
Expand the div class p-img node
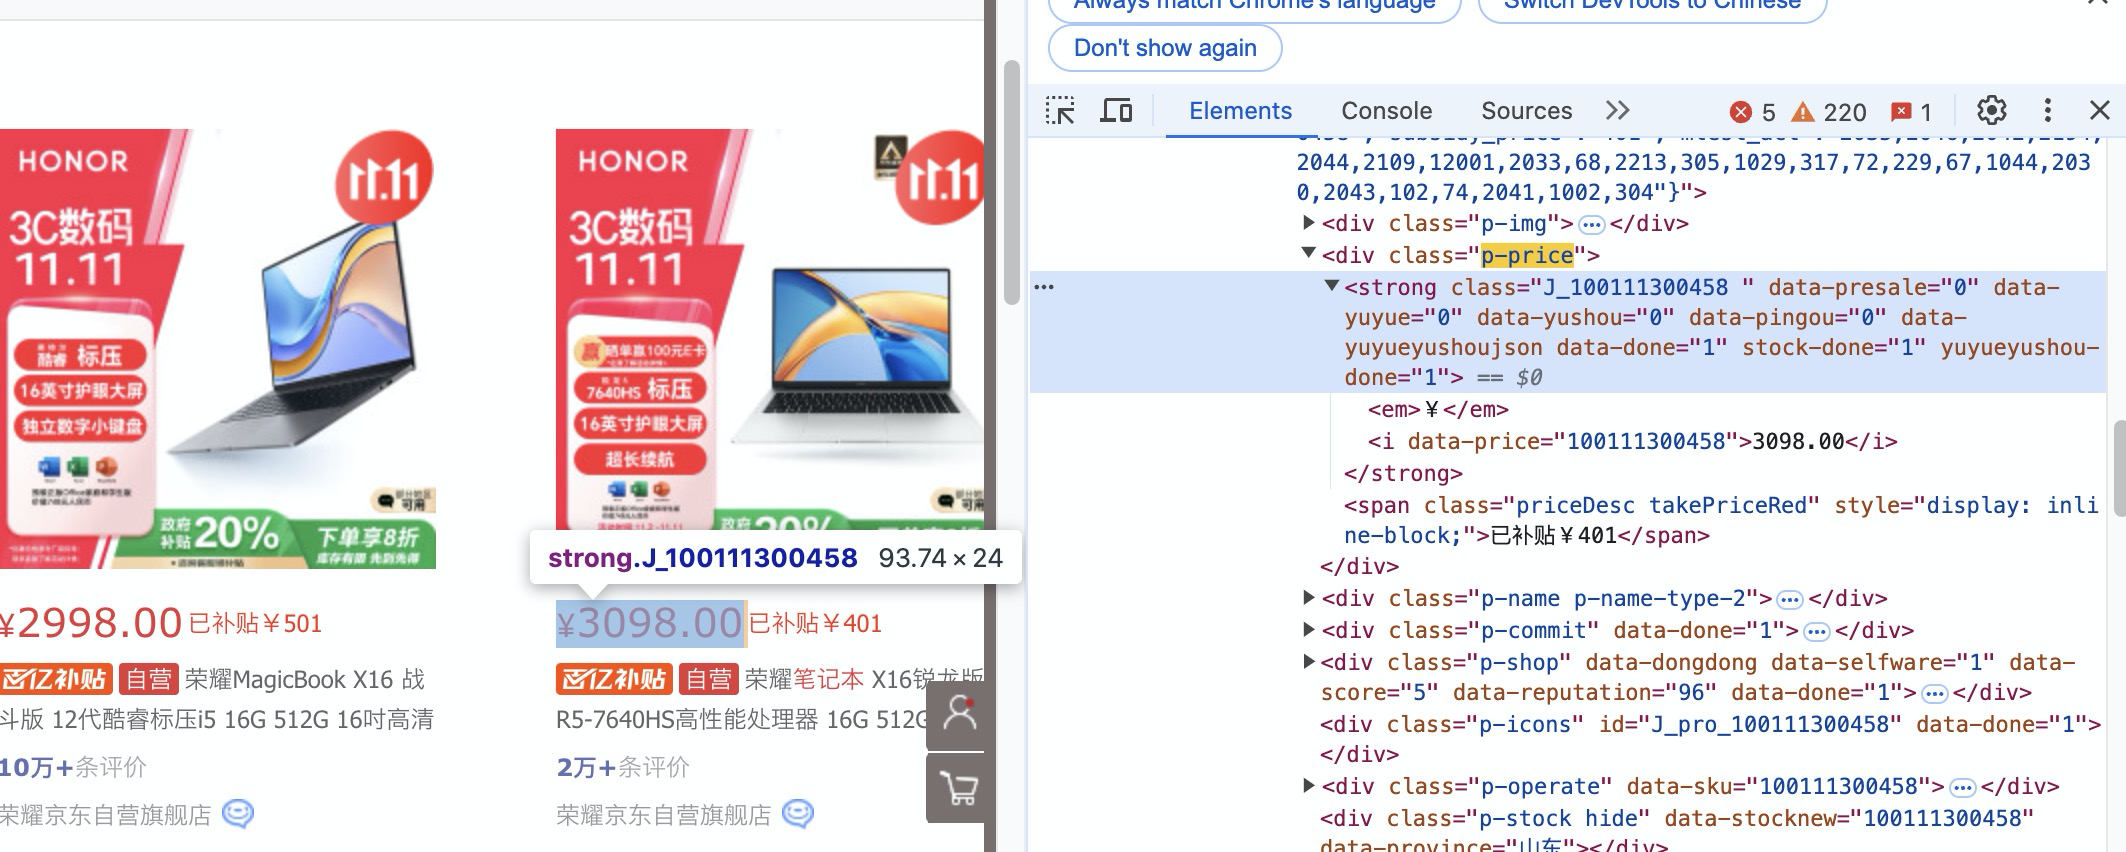1308,222
